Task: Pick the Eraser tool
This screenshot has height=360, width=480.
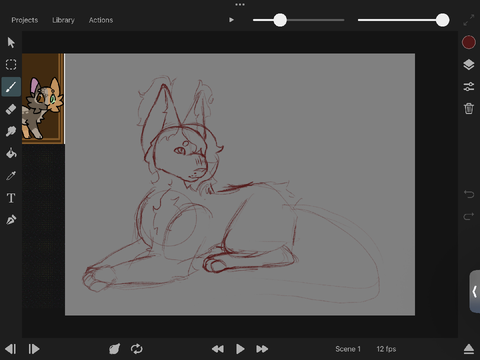Action: pyautogui.click(x=11, y=109)
